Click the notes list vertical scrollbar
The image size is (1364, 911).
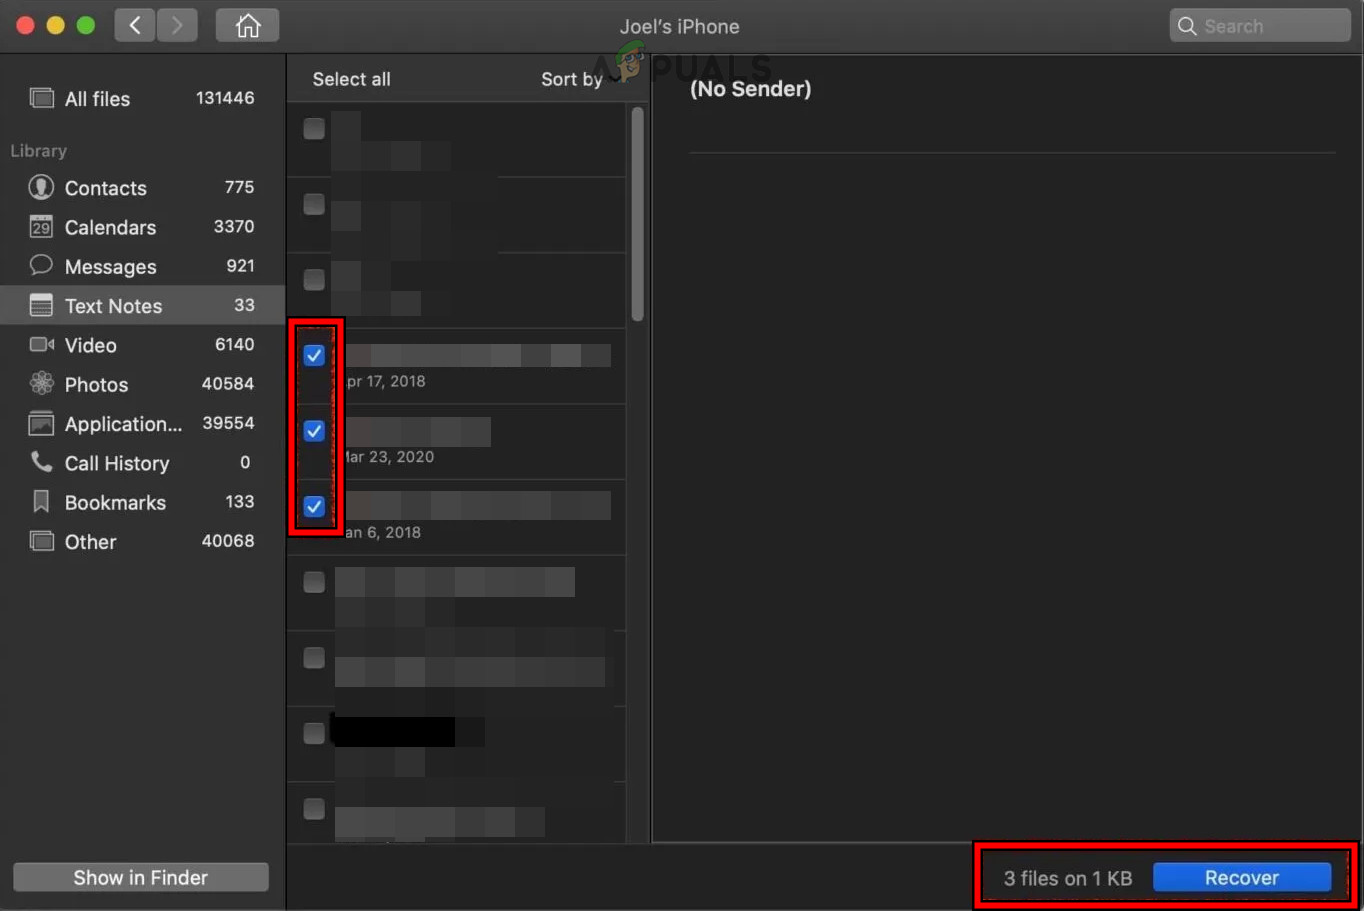tap(637, 214)
